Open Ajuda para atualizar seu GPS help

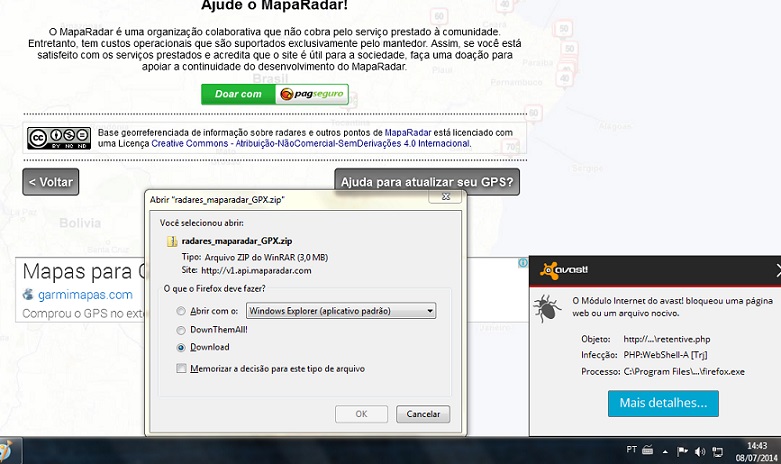click(427, 182)
